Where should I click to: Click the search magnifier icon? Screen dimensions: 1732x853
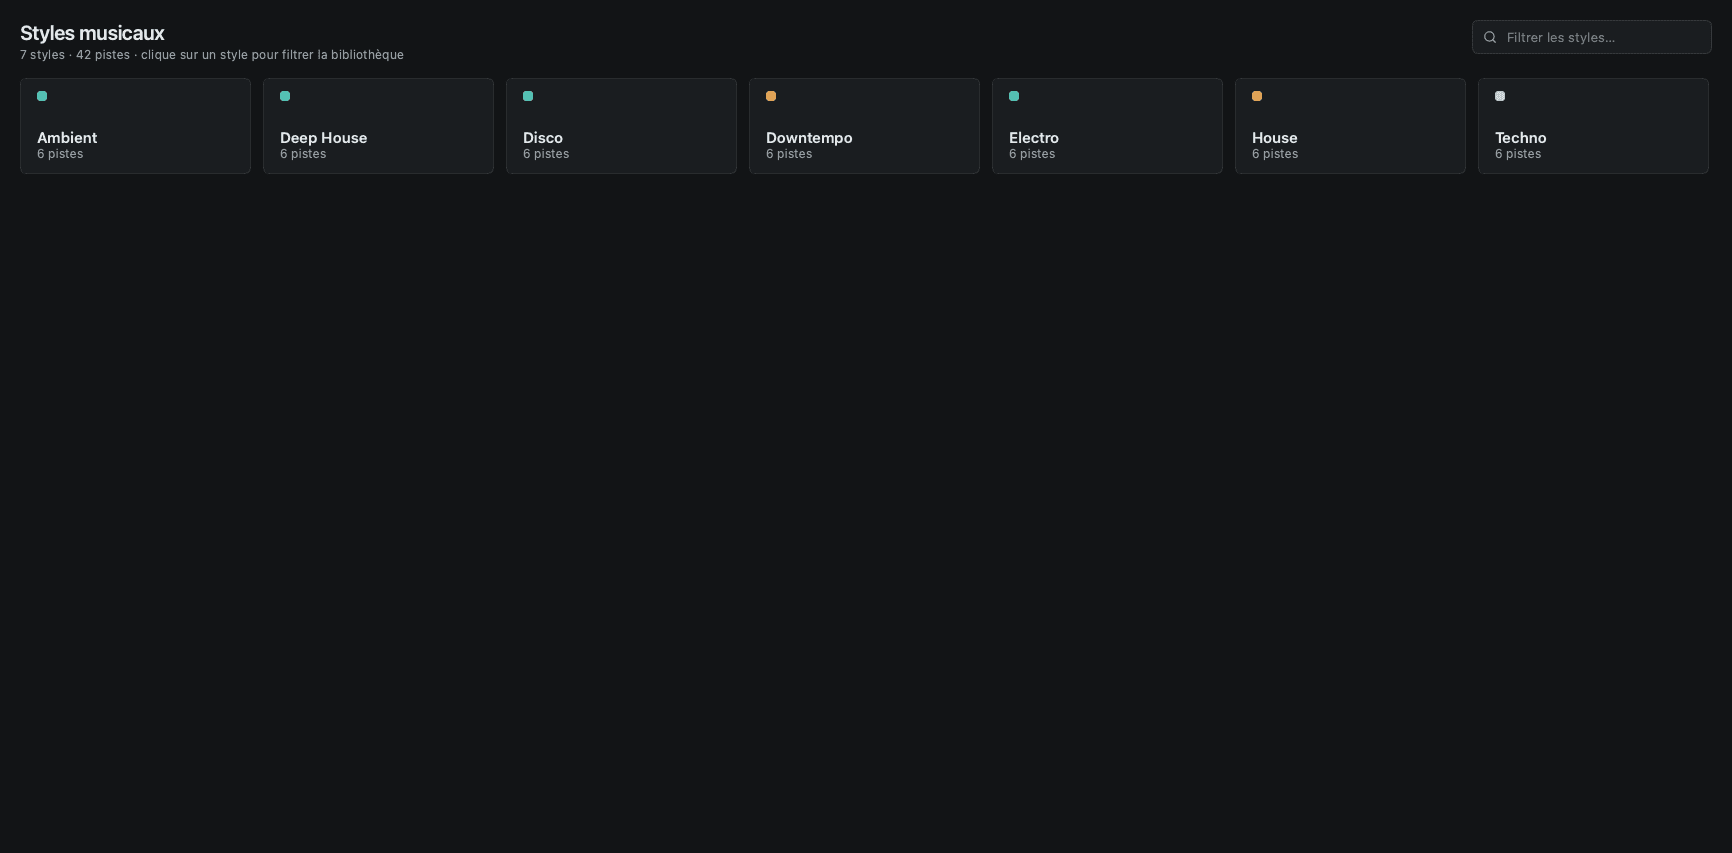[1490, 37]
